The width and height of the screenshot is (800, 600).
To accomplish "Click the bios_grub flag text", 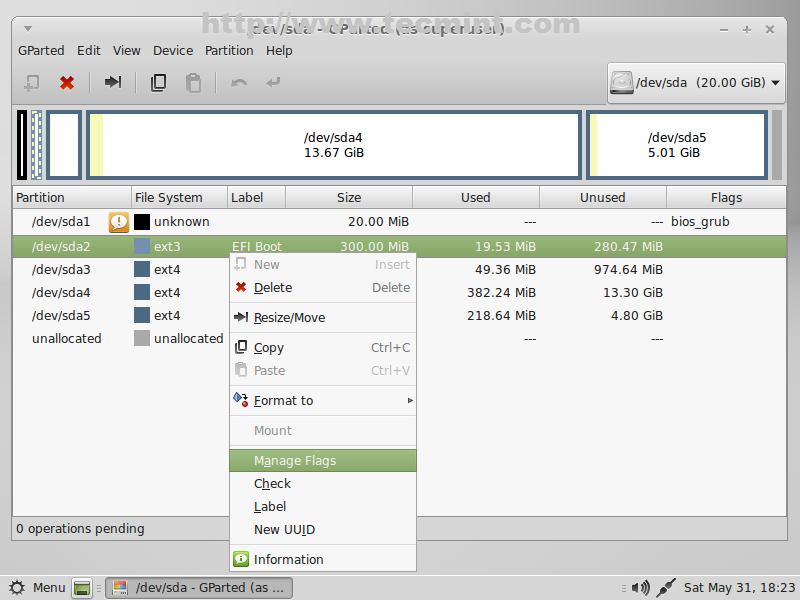I will [x=700, y=222].
